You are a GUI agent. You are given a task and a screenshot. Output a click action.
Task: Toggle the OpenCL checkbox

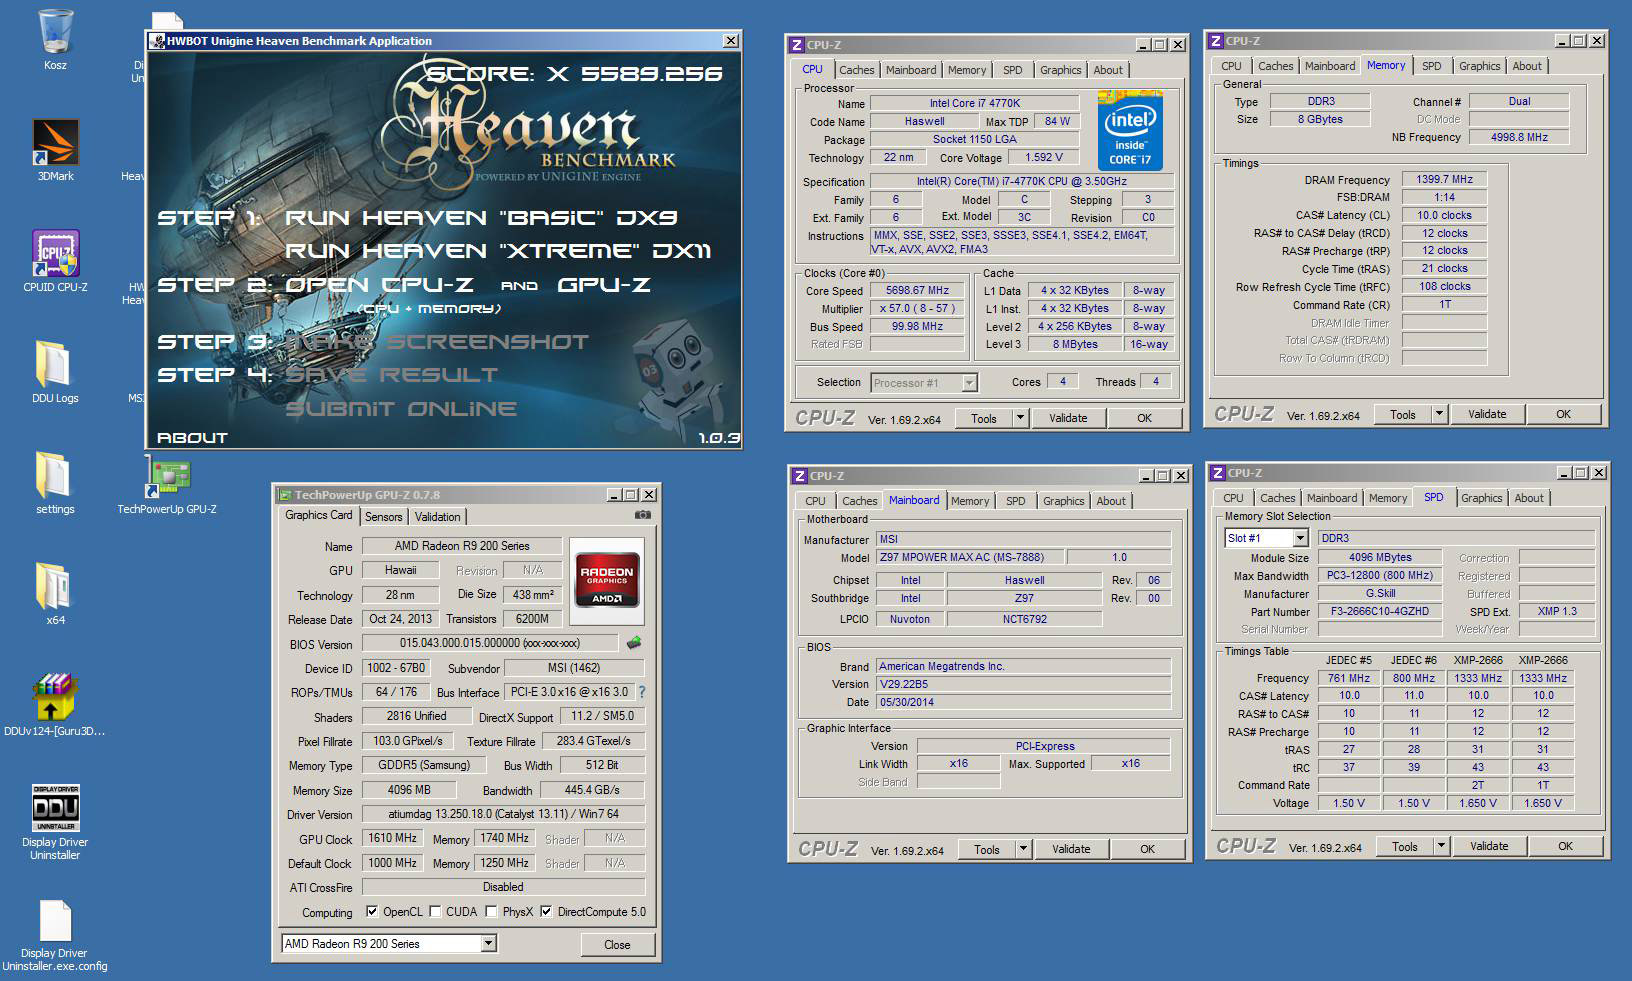[372, 911]
